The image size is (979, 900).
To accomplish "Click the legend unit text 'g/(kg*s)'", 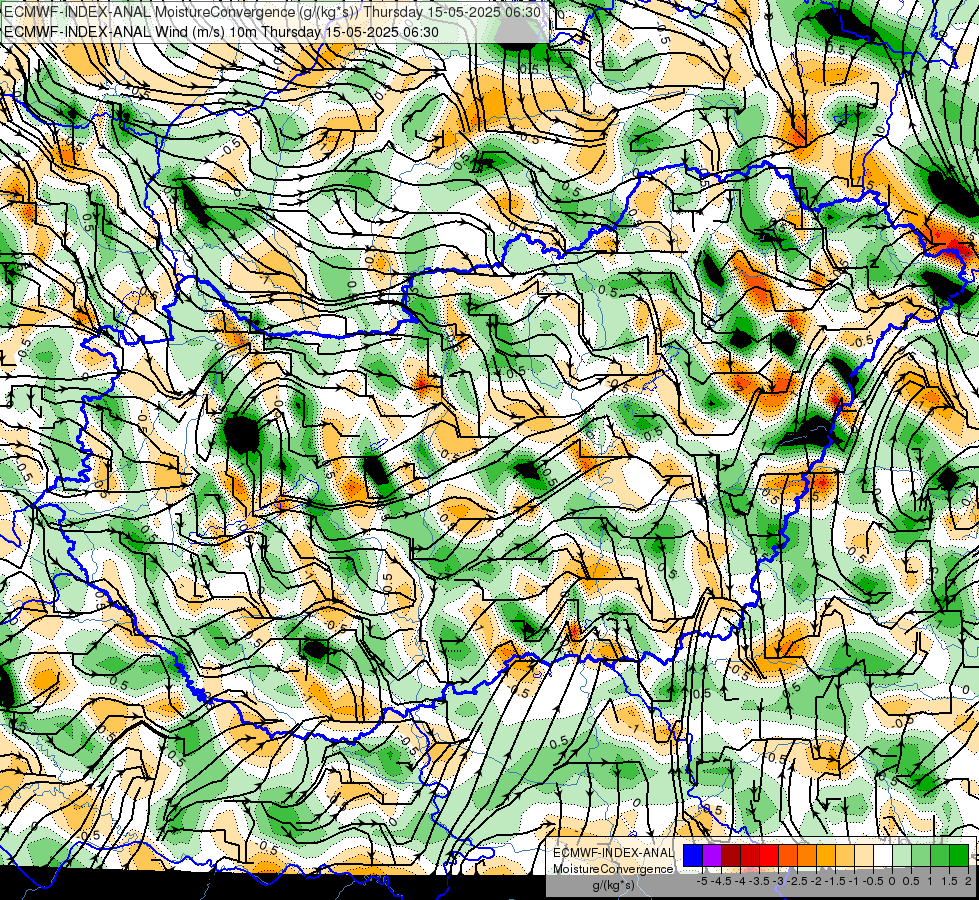I will [x=613, y=886].
